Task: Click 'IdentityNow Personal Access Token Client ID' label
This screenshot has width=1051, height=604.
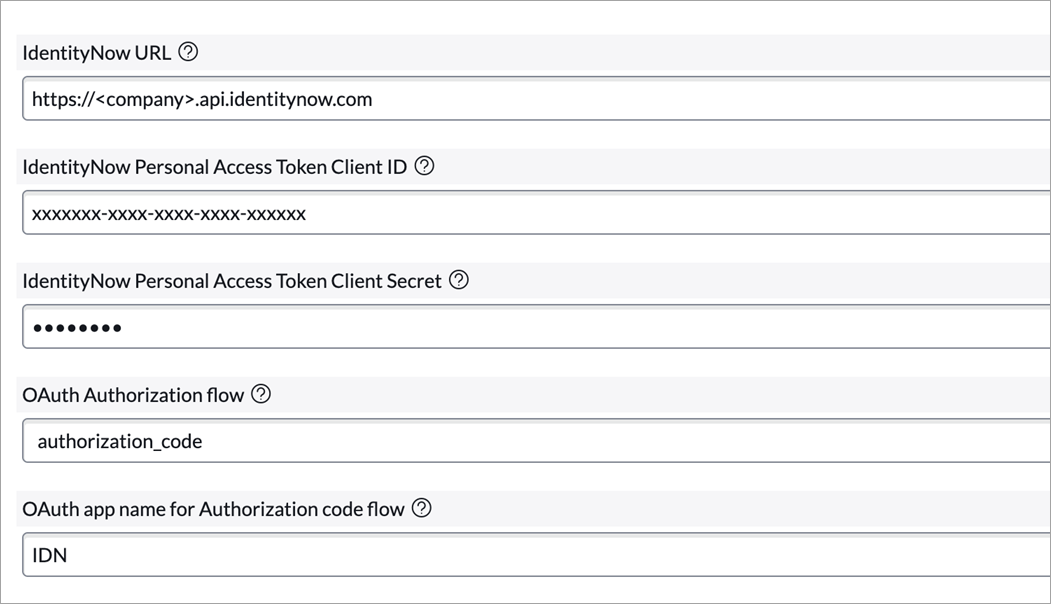Action: tap(214, 167)
